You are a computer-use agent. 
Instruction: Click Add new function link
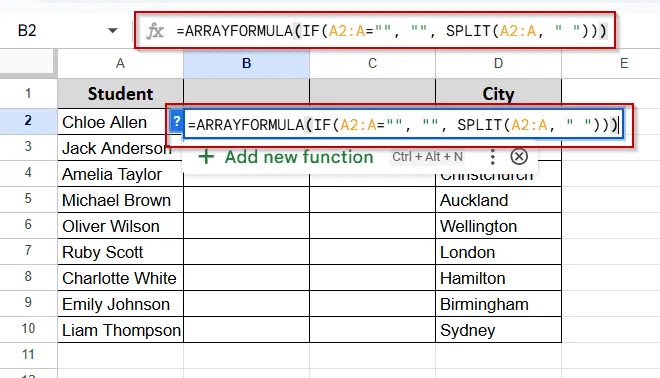point(299,157)
